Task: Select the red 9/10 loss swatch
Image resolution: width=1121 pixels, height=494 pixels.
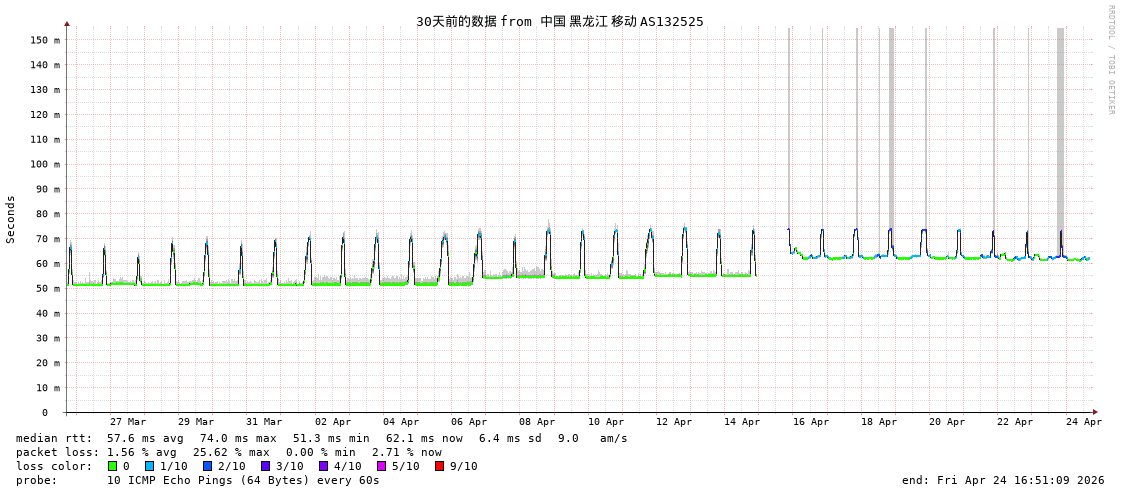Action: (x=440, y=466)
